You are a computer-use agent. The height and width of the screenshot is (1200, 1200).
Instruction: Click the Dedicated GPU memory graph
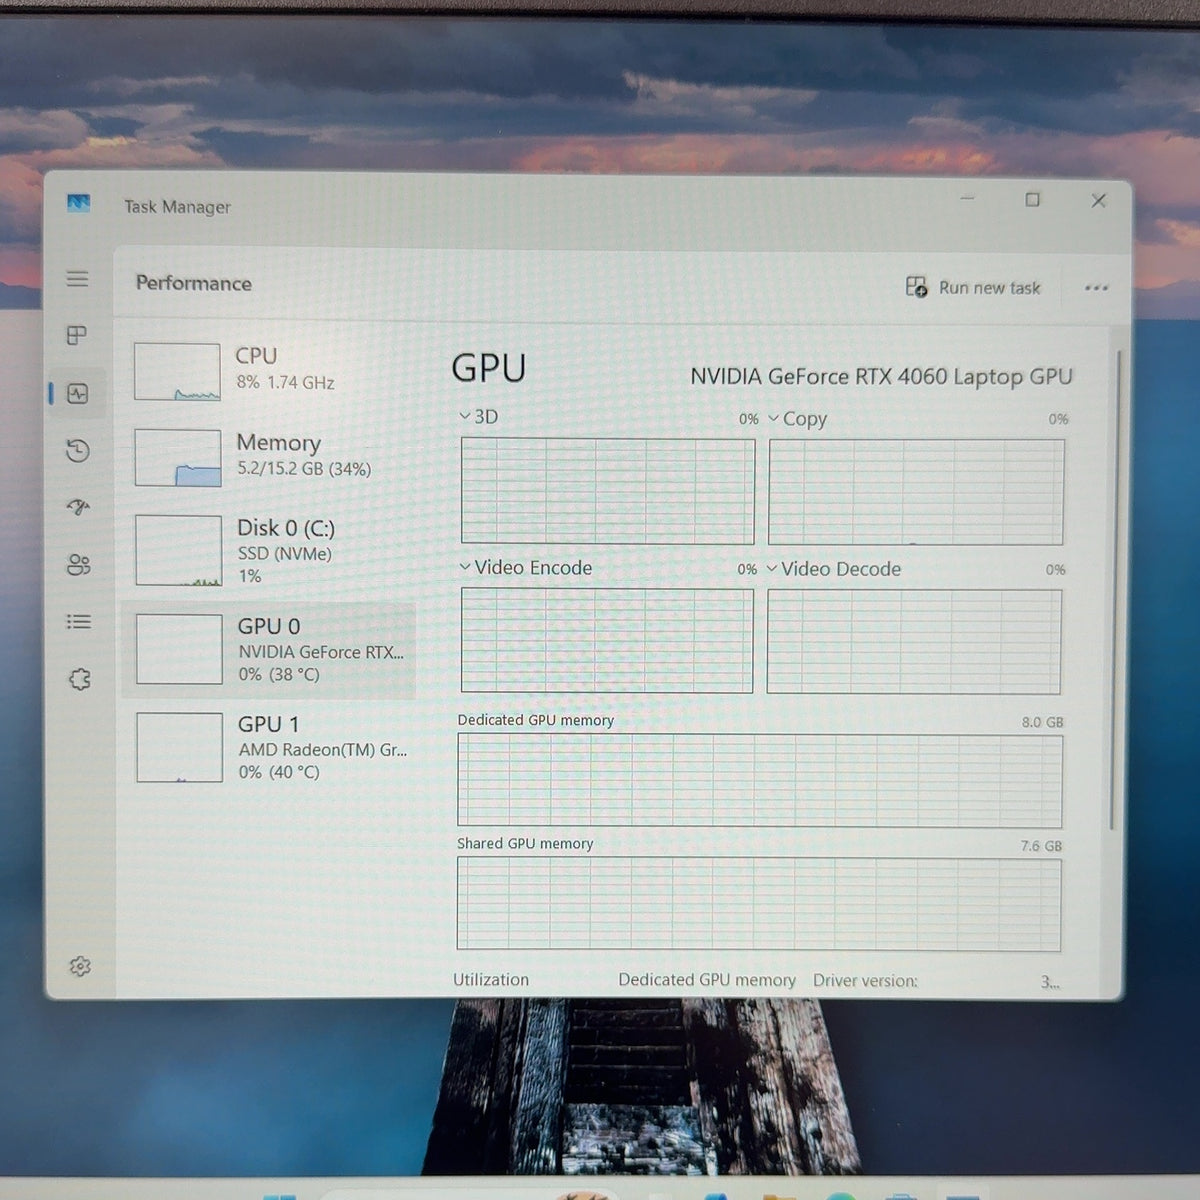(x=760, y=781)
